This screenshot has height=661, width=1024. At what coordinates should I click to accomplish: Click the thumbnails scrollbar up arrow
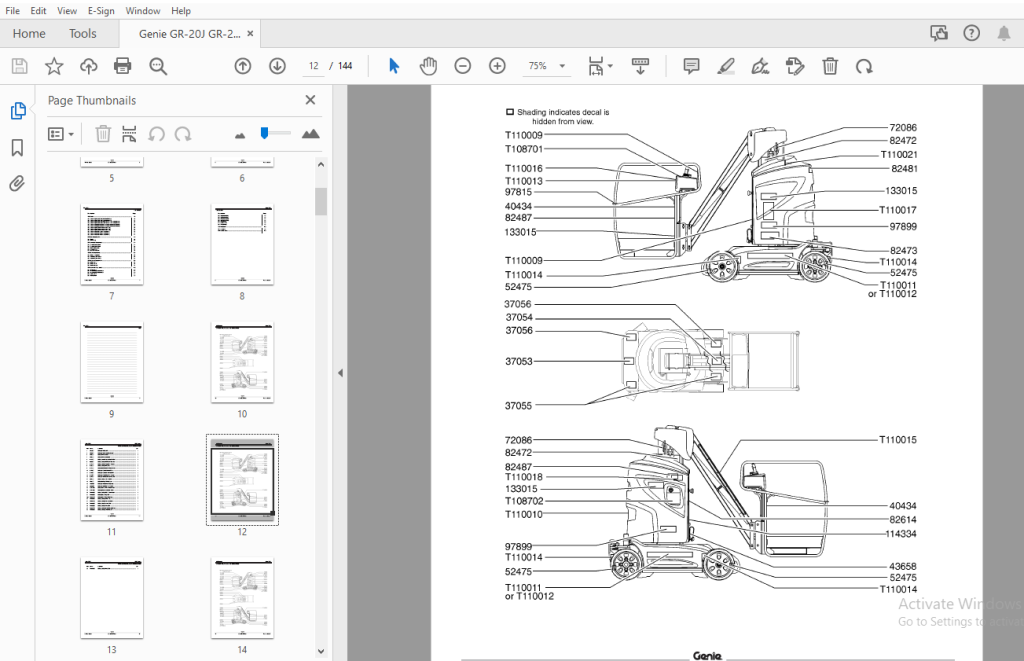[x=321, y=165]
